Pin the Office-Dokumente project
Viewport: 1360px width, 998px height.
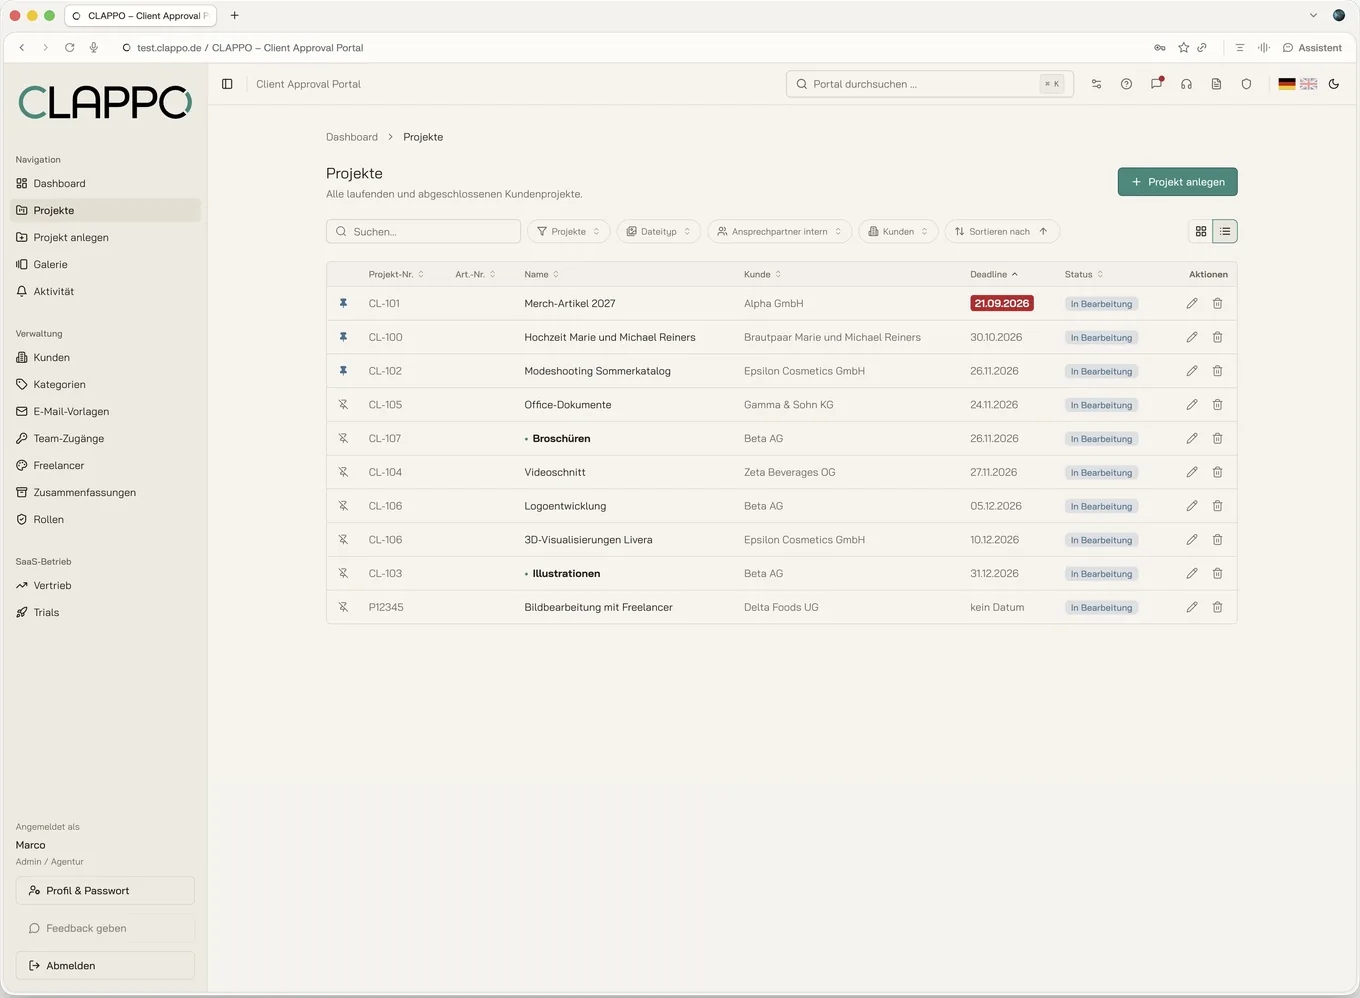pyautogui.click(x=343, y=405)
